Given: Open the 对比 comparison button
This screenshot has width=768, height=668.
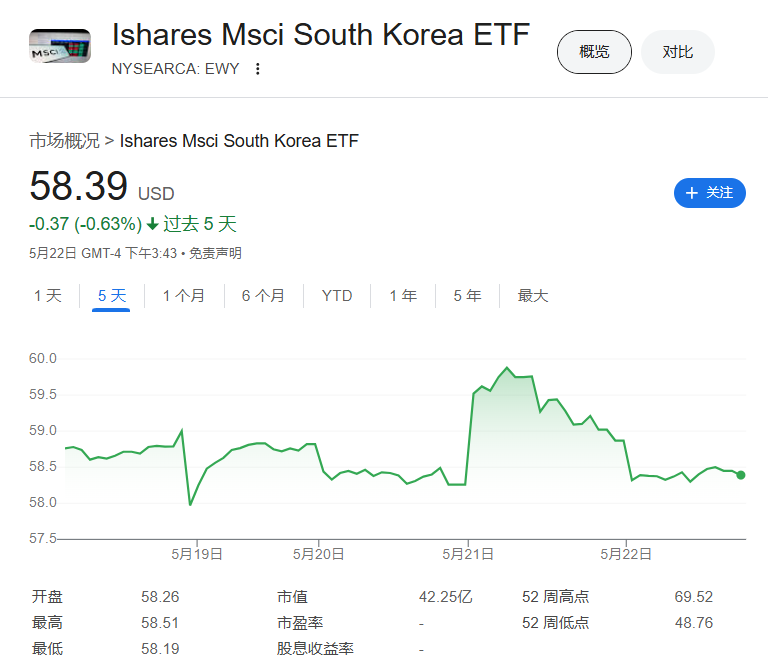Looking at the screenshot, I should (677, 52).
